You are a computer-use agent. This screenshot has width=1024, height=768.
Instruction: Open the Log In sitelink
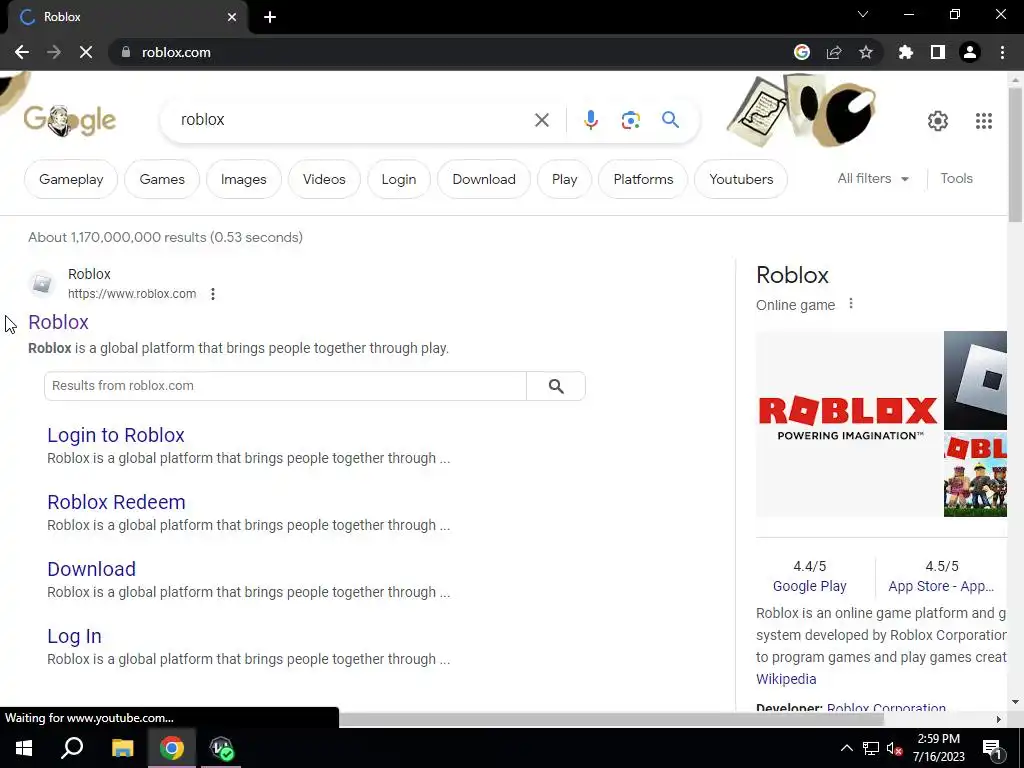[74, 636]
